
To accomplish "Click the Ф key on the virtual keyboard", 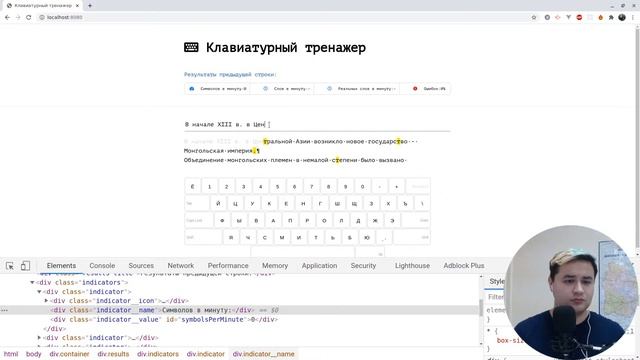I will pos(222,220).
